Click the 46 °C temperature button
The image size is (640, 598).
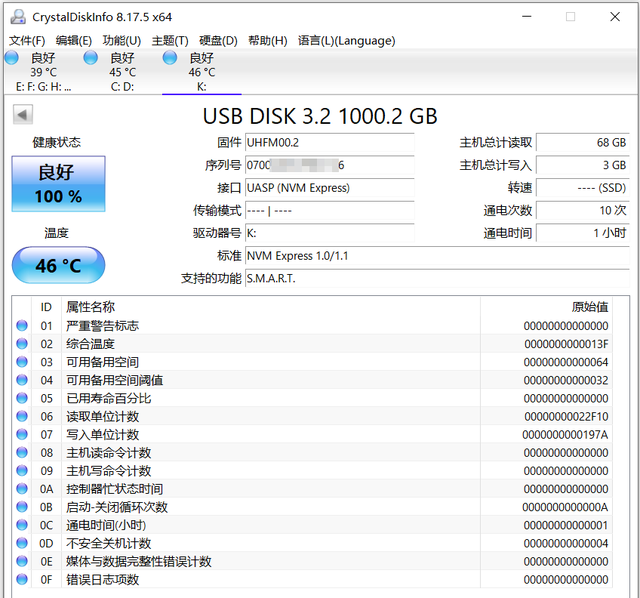point(58,265)
